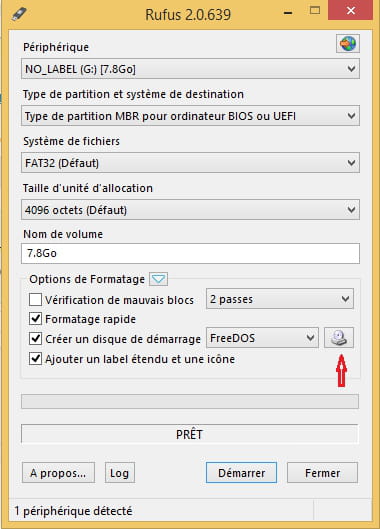Disable Ajouter un label étendu et une icône
The height and width of the screenshot is (529, 380).
pos(35,359)
